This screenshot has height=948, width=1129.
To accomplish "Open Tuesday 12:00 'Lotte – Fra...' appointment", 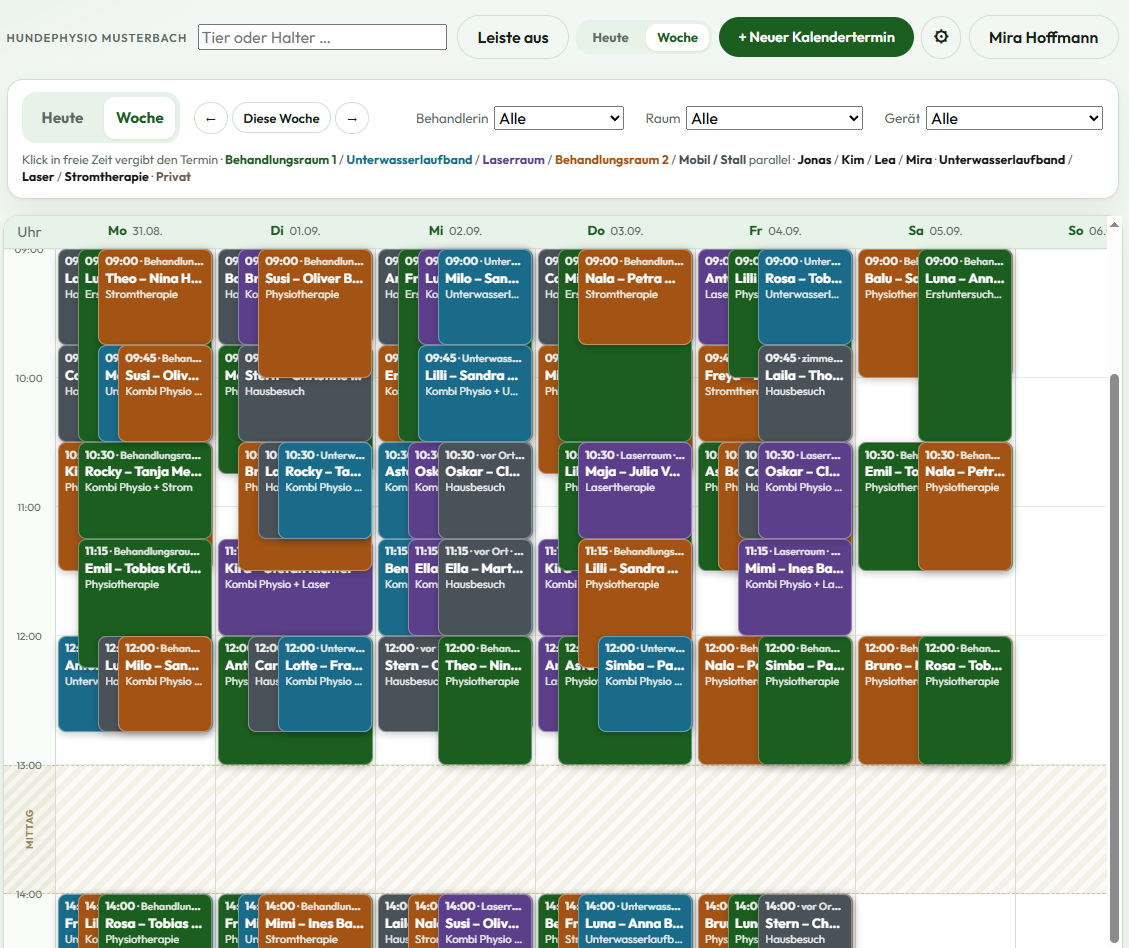I will [x=325, y=684].
